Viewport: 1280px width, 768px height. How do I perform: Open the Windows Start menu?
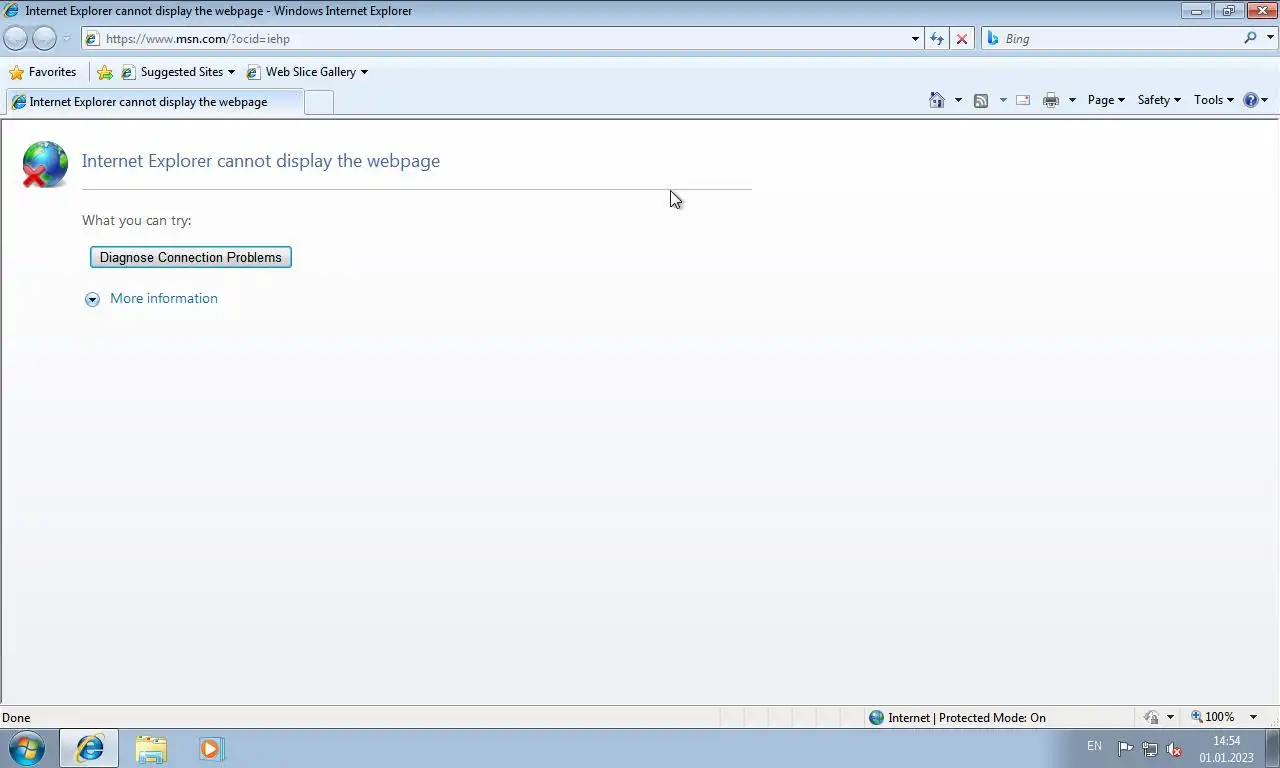(26, 748)
